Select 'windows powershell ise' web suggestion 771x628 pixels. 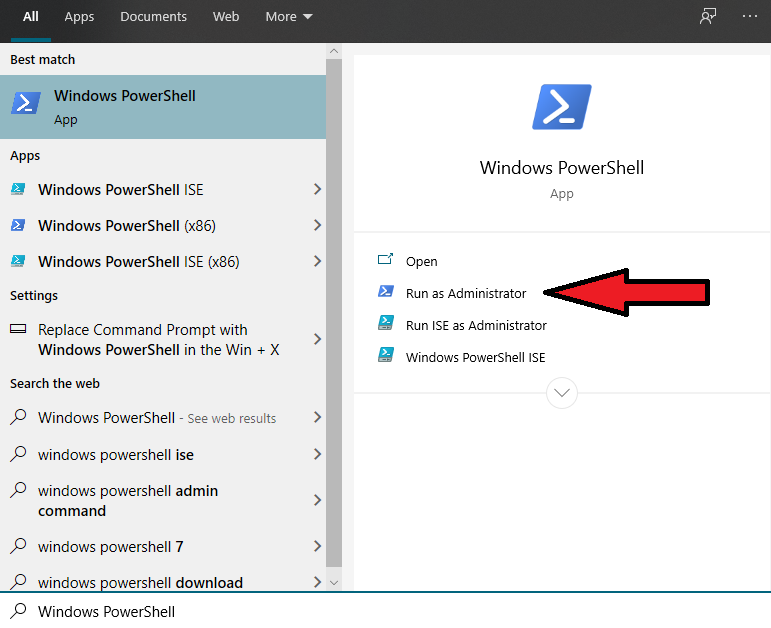pos(163,454)
